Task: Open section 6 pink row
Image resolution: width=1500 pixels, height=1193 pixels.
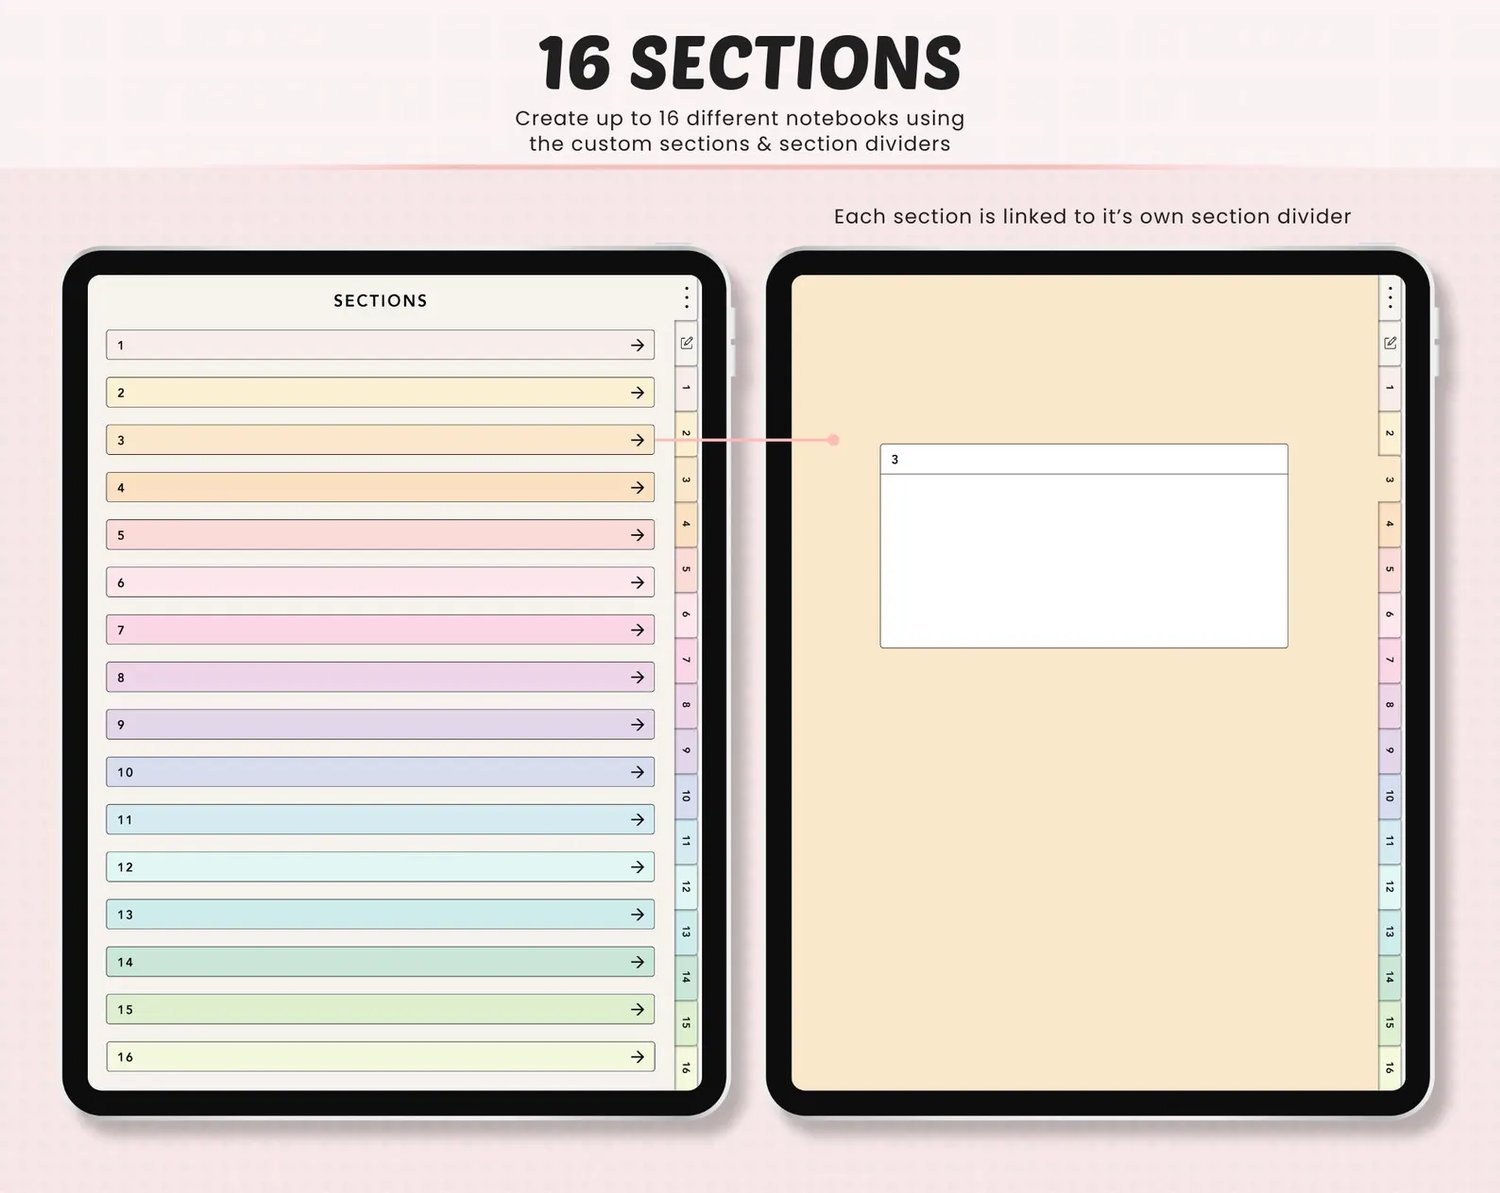Action: (380, 582)
